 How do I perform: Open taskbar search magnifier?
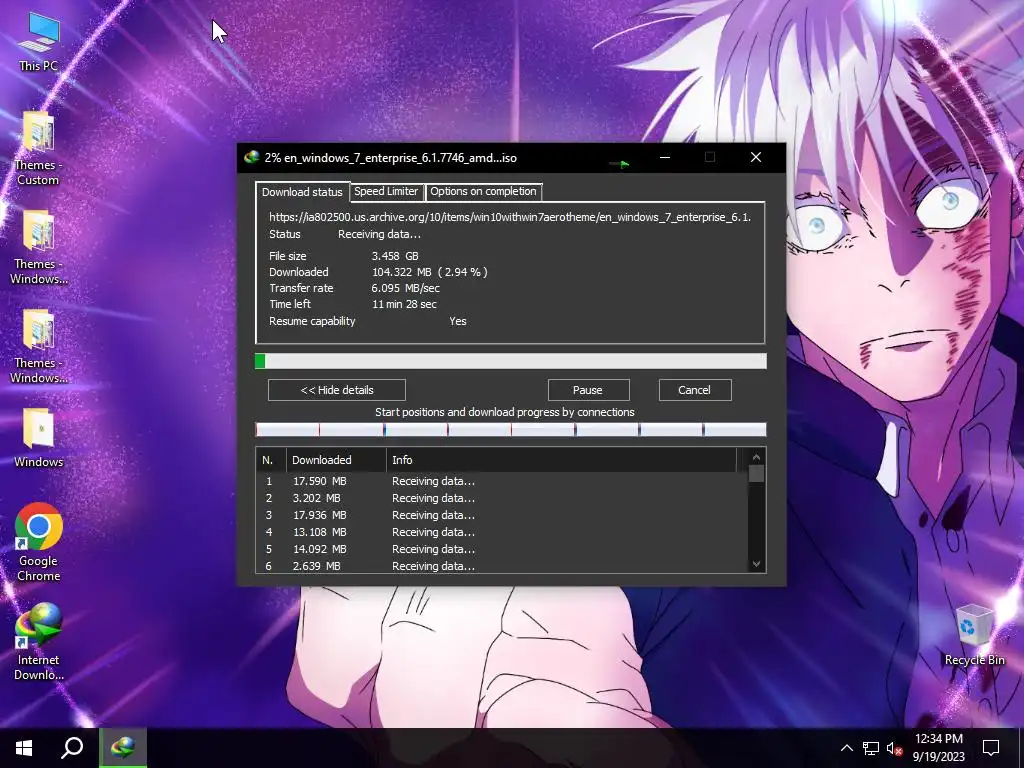click(72, 748)
